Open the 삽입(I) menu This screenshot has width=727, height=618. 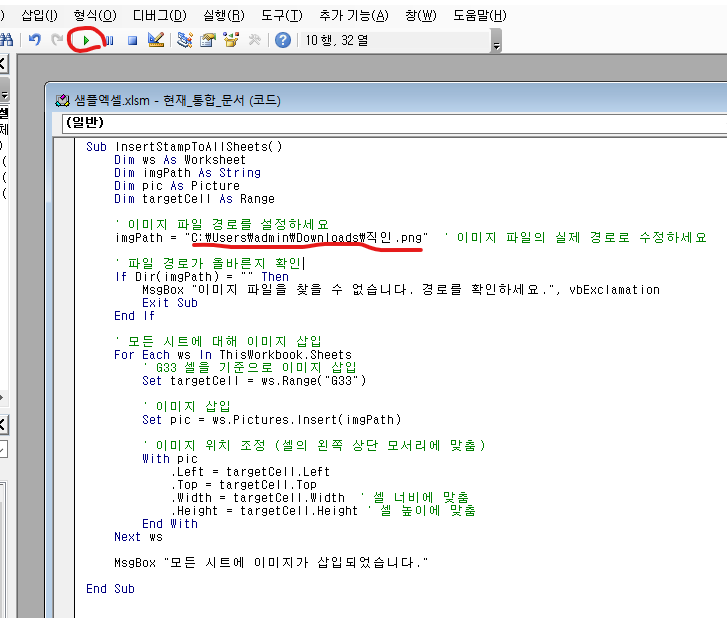pos(39,16)
